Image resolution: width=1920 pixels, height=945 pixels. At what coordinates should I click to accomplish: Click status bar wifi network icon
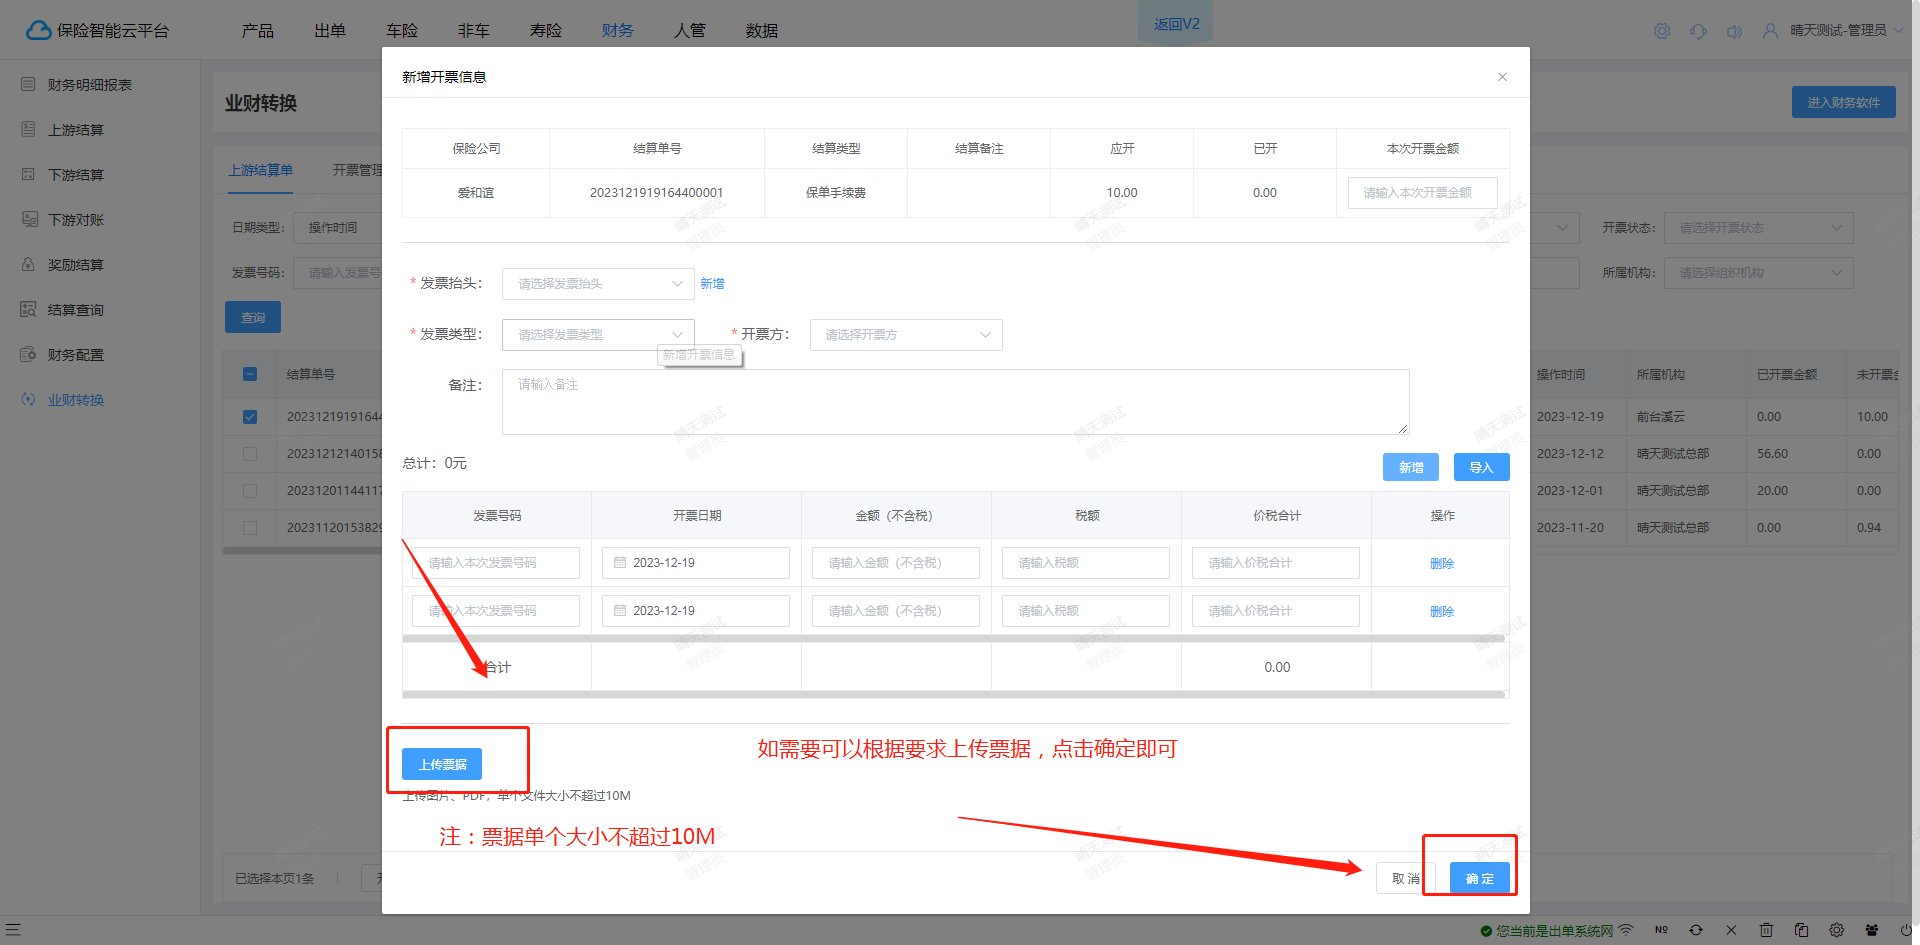pos(1626,930)
